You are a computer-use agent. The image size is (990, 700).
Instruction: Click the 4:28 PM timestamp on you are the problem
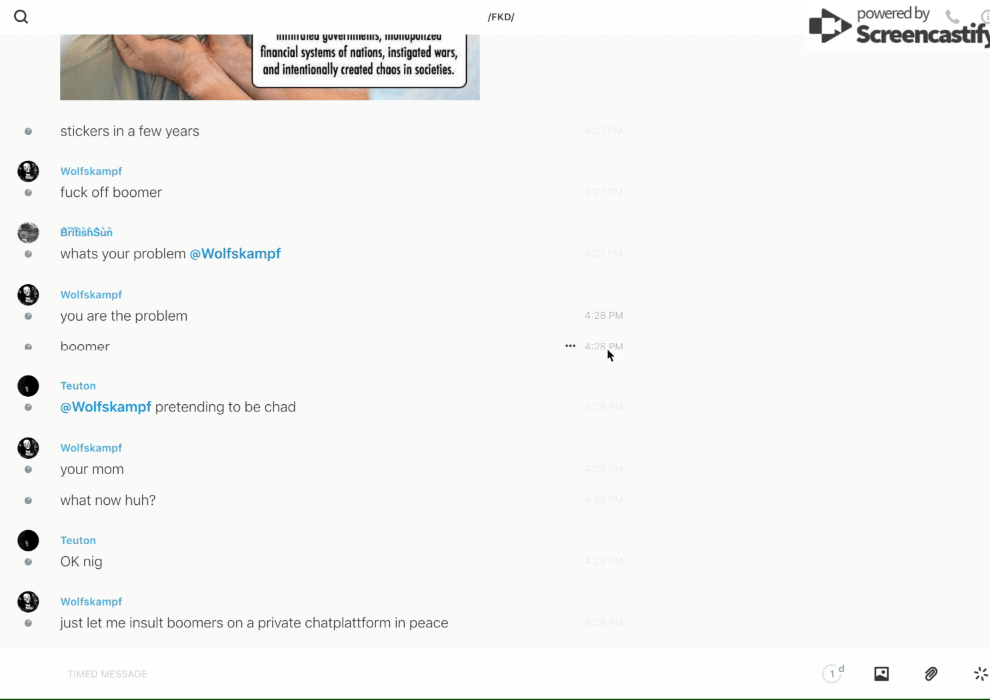coord(604,316)
